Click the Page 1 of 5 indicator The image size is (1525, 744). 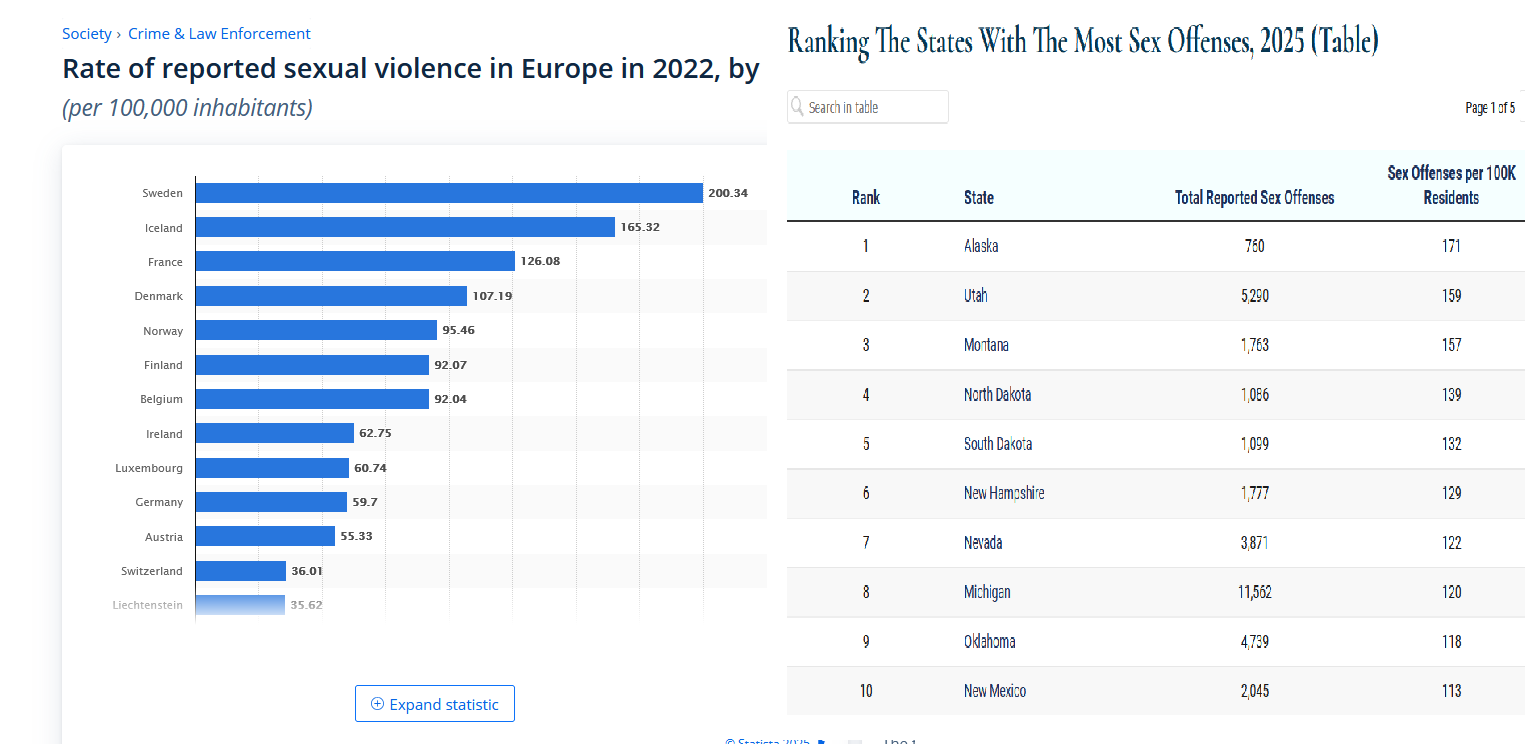[x=1490, y=107]
